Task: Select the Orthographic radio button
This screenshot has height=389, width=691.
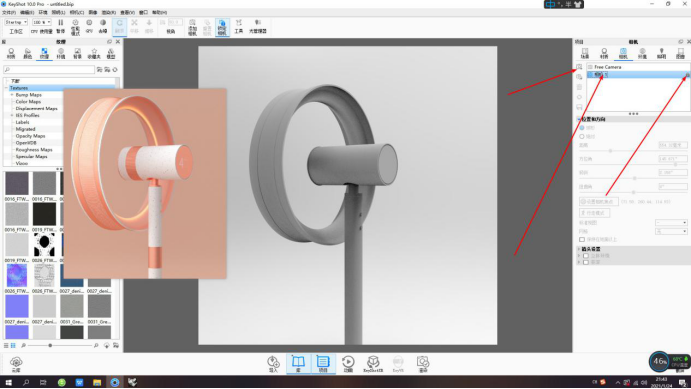Action: (582, 137)
